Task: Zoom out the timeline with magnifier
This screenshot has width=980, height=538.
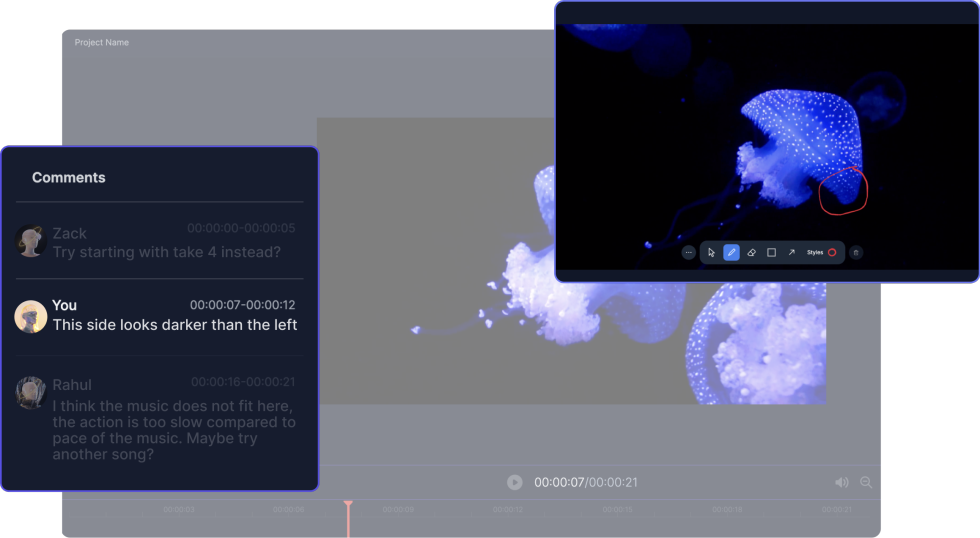Action: point(866,482)
